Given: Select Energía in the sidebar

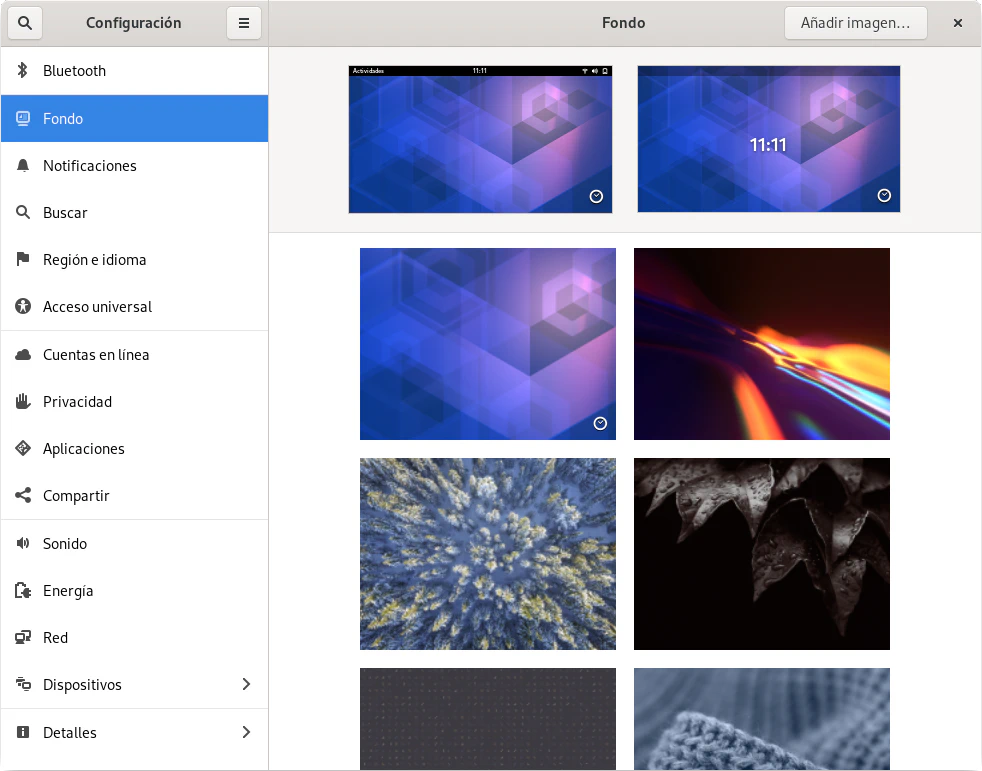Looking at the screenshot, I should click(68, 591).
